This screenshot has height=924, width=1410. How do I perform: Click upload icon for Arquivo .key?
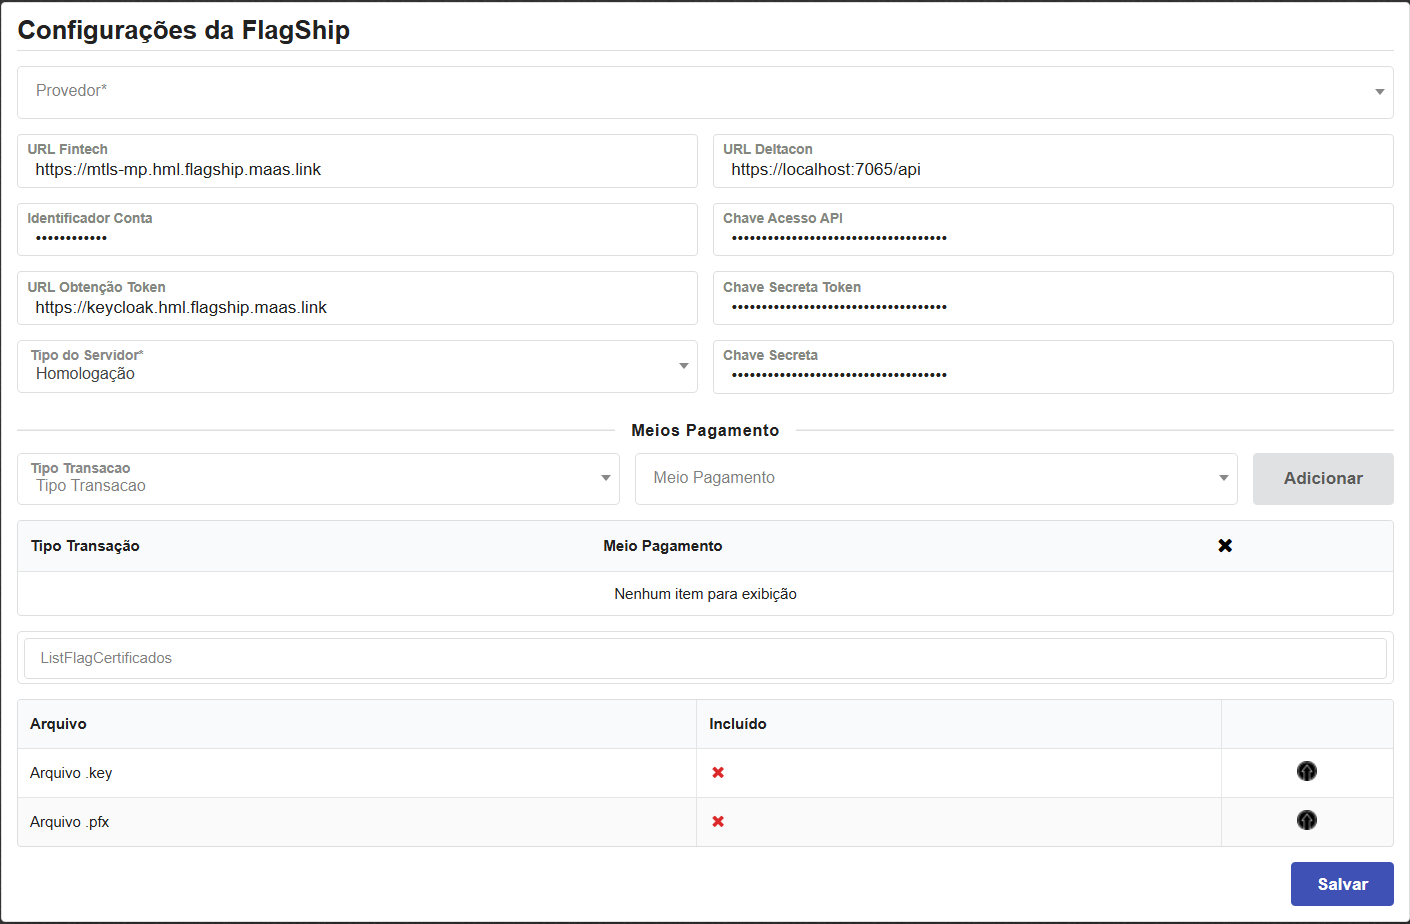pos(1306,771)
